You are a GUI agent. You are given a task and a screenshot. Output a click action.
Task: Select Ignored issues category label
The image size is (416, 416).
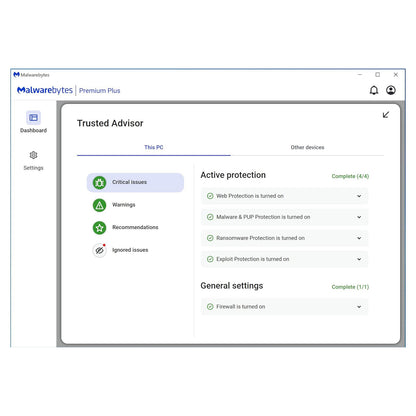(x=130, y=250)
